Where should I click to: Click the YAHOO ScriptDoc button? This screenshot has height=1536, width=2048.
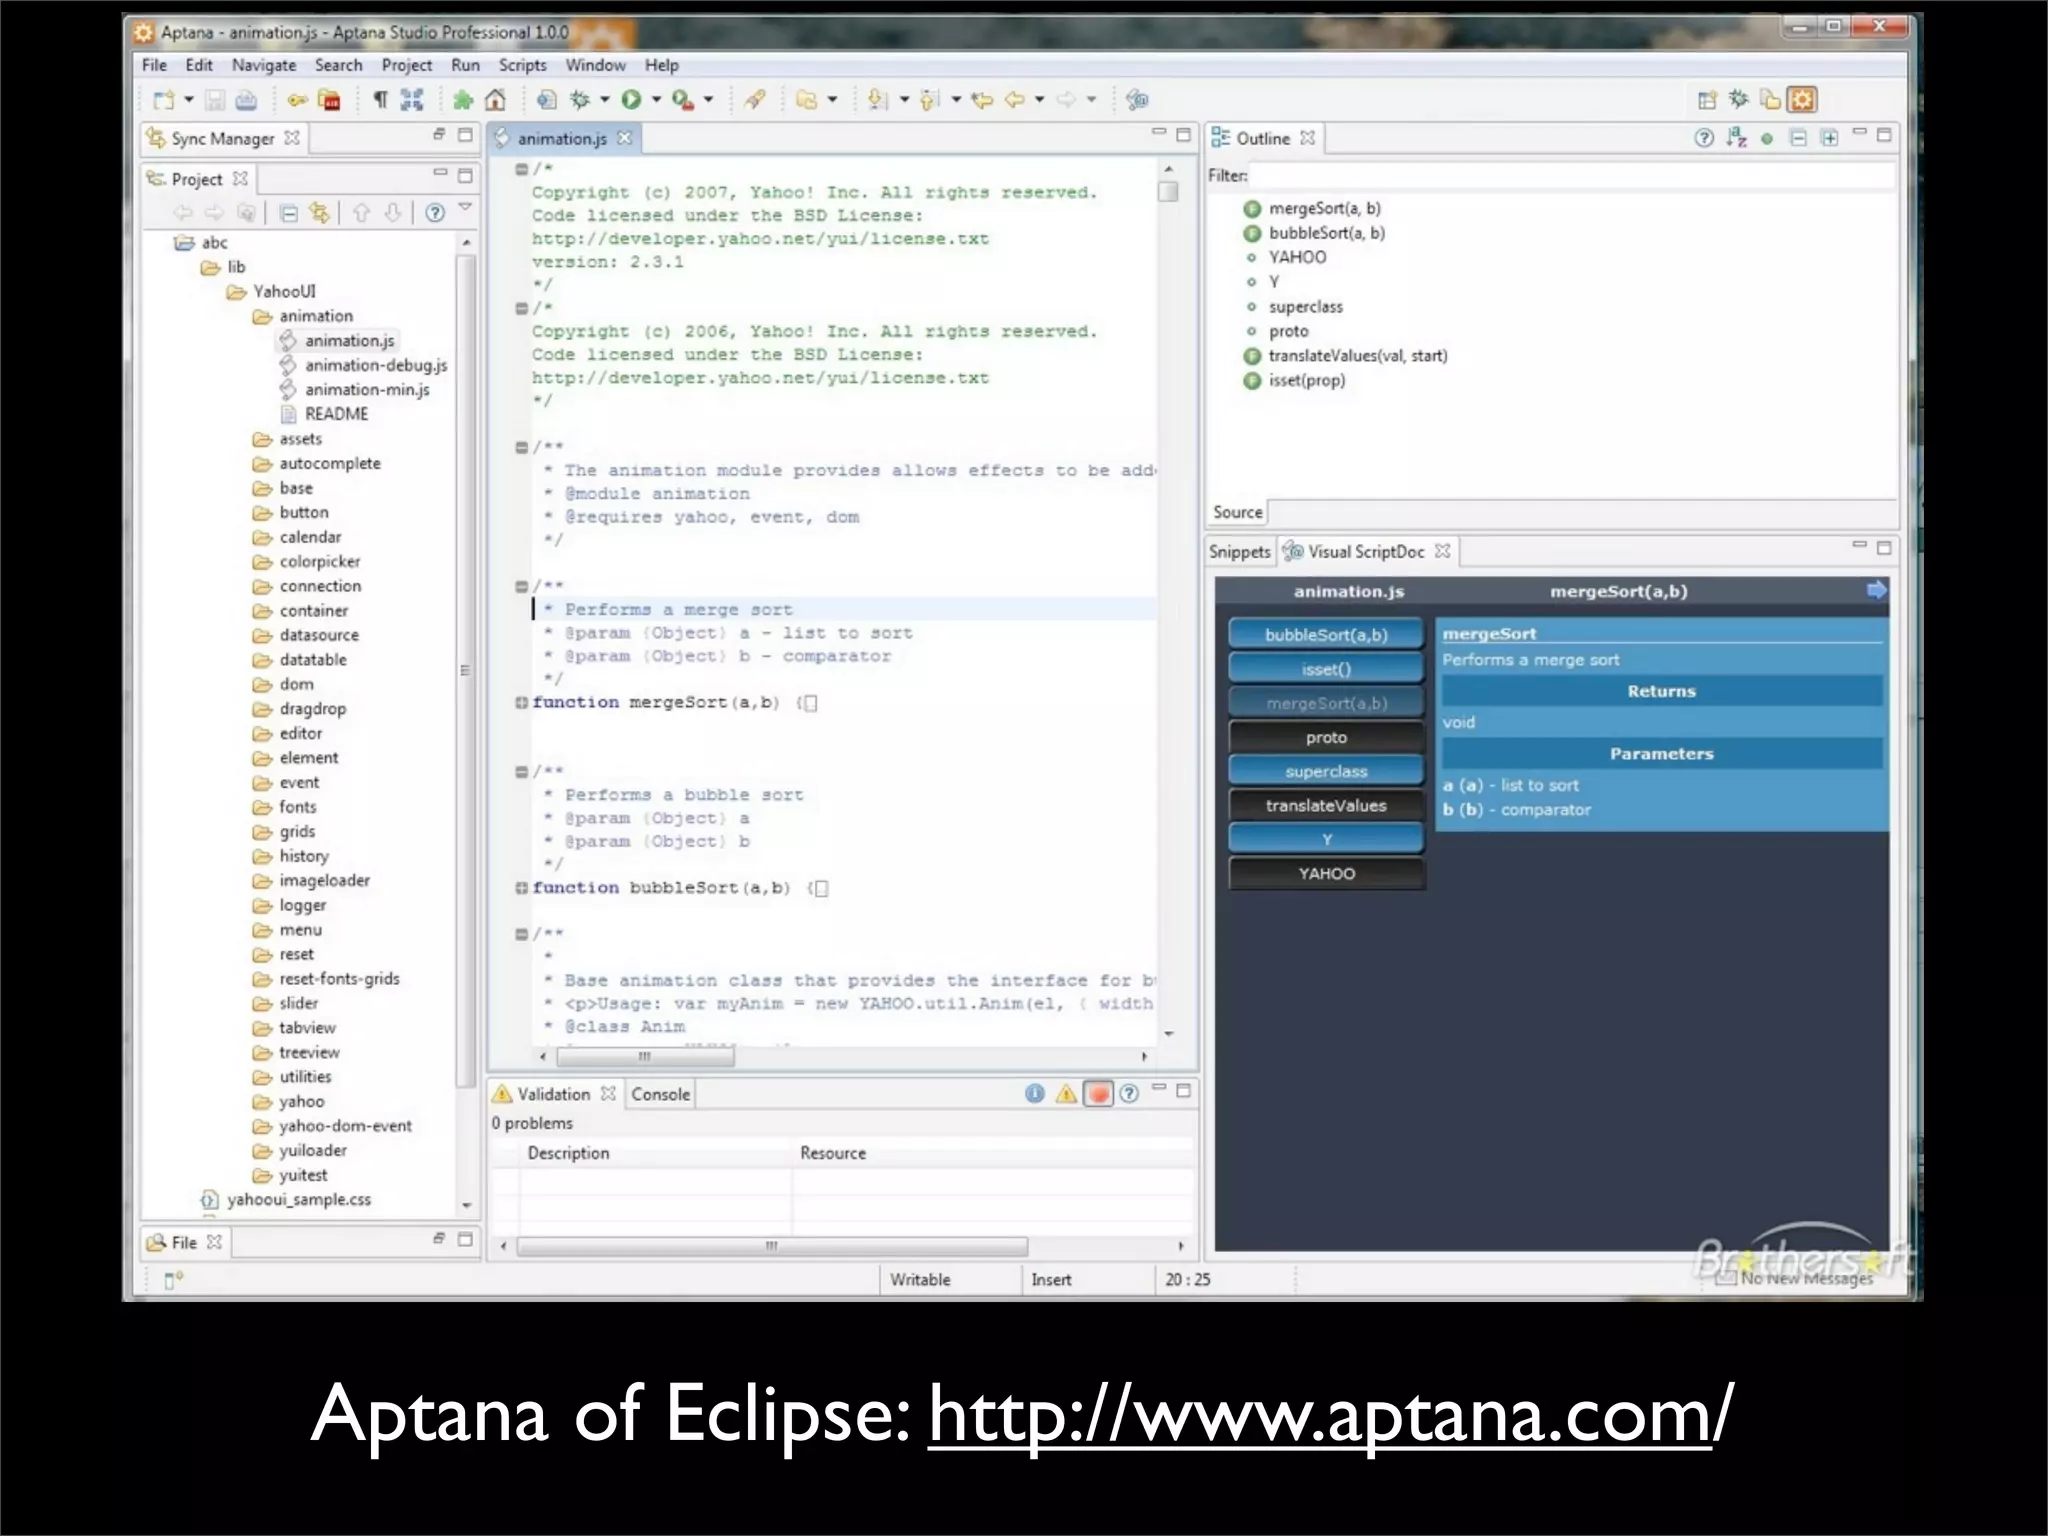click(x=1326, y=873)
